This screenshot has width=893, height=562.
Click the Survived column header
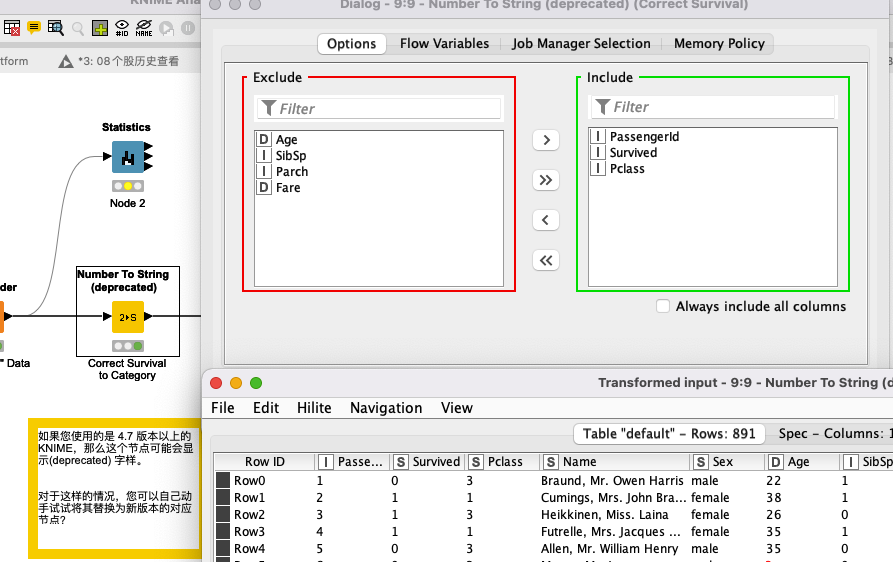tap(427, 462)
